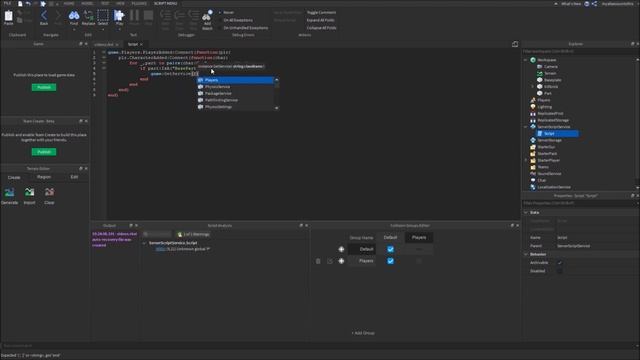This screenshot has height=360, width=640.
Task: Choose Players in autocomplete list
Action: click(x=235, y=80)
